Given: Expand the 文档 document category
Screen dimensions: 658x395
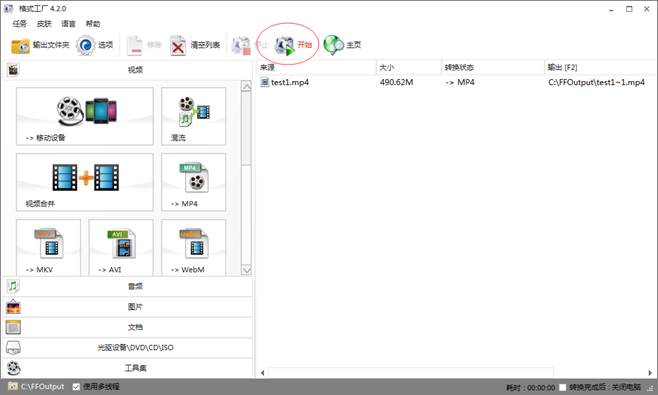Looking at the screenshot, I should pyautogui.click(x=128, y=327).
